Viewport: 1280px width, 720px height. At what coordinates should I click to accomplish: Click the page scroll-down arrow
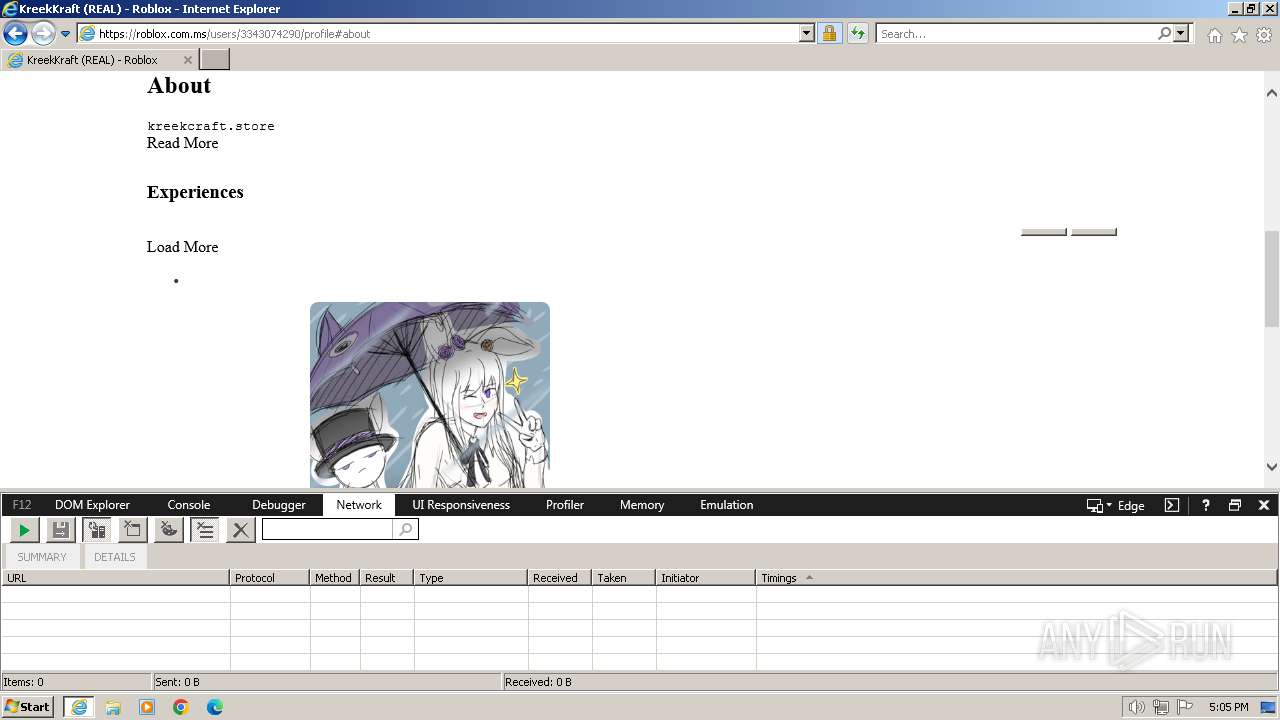(1272, 466)
